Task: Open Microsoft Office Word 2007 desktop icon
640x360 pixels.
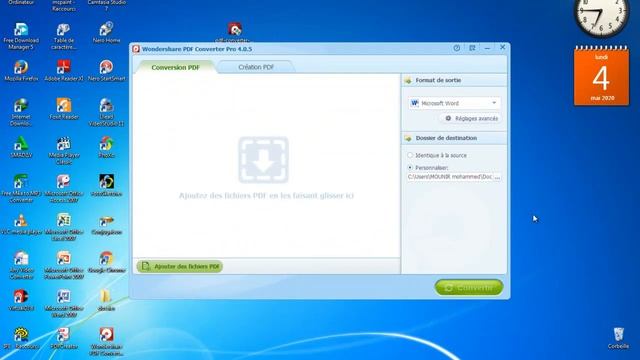Action: tap(64, 304)
